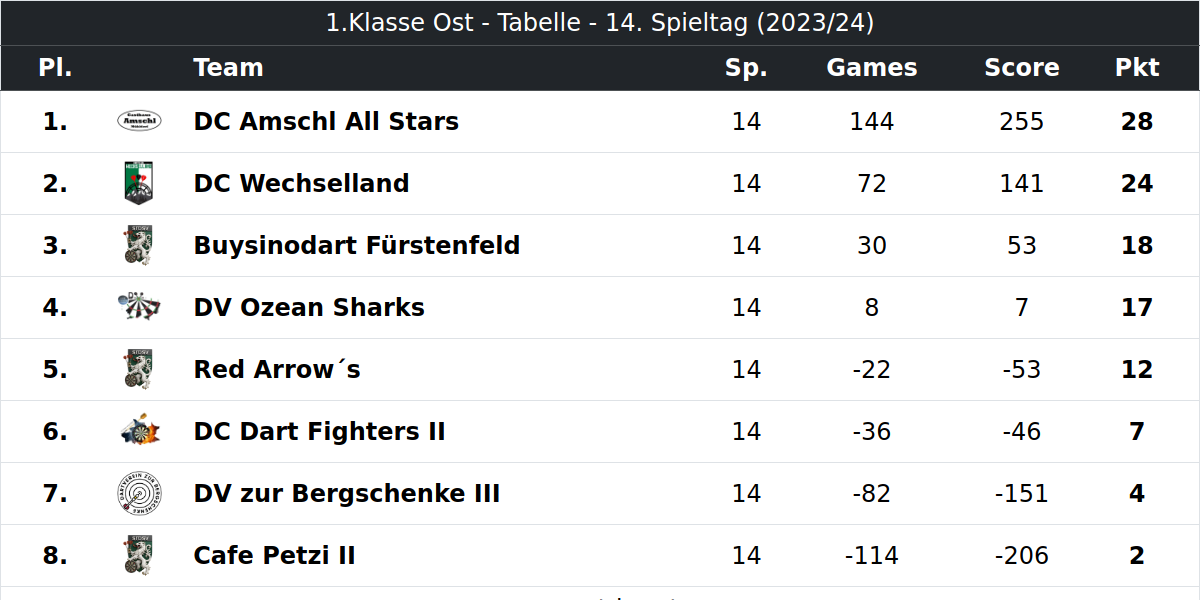Click the DC Wechselland team logo

tap(139, 183)
